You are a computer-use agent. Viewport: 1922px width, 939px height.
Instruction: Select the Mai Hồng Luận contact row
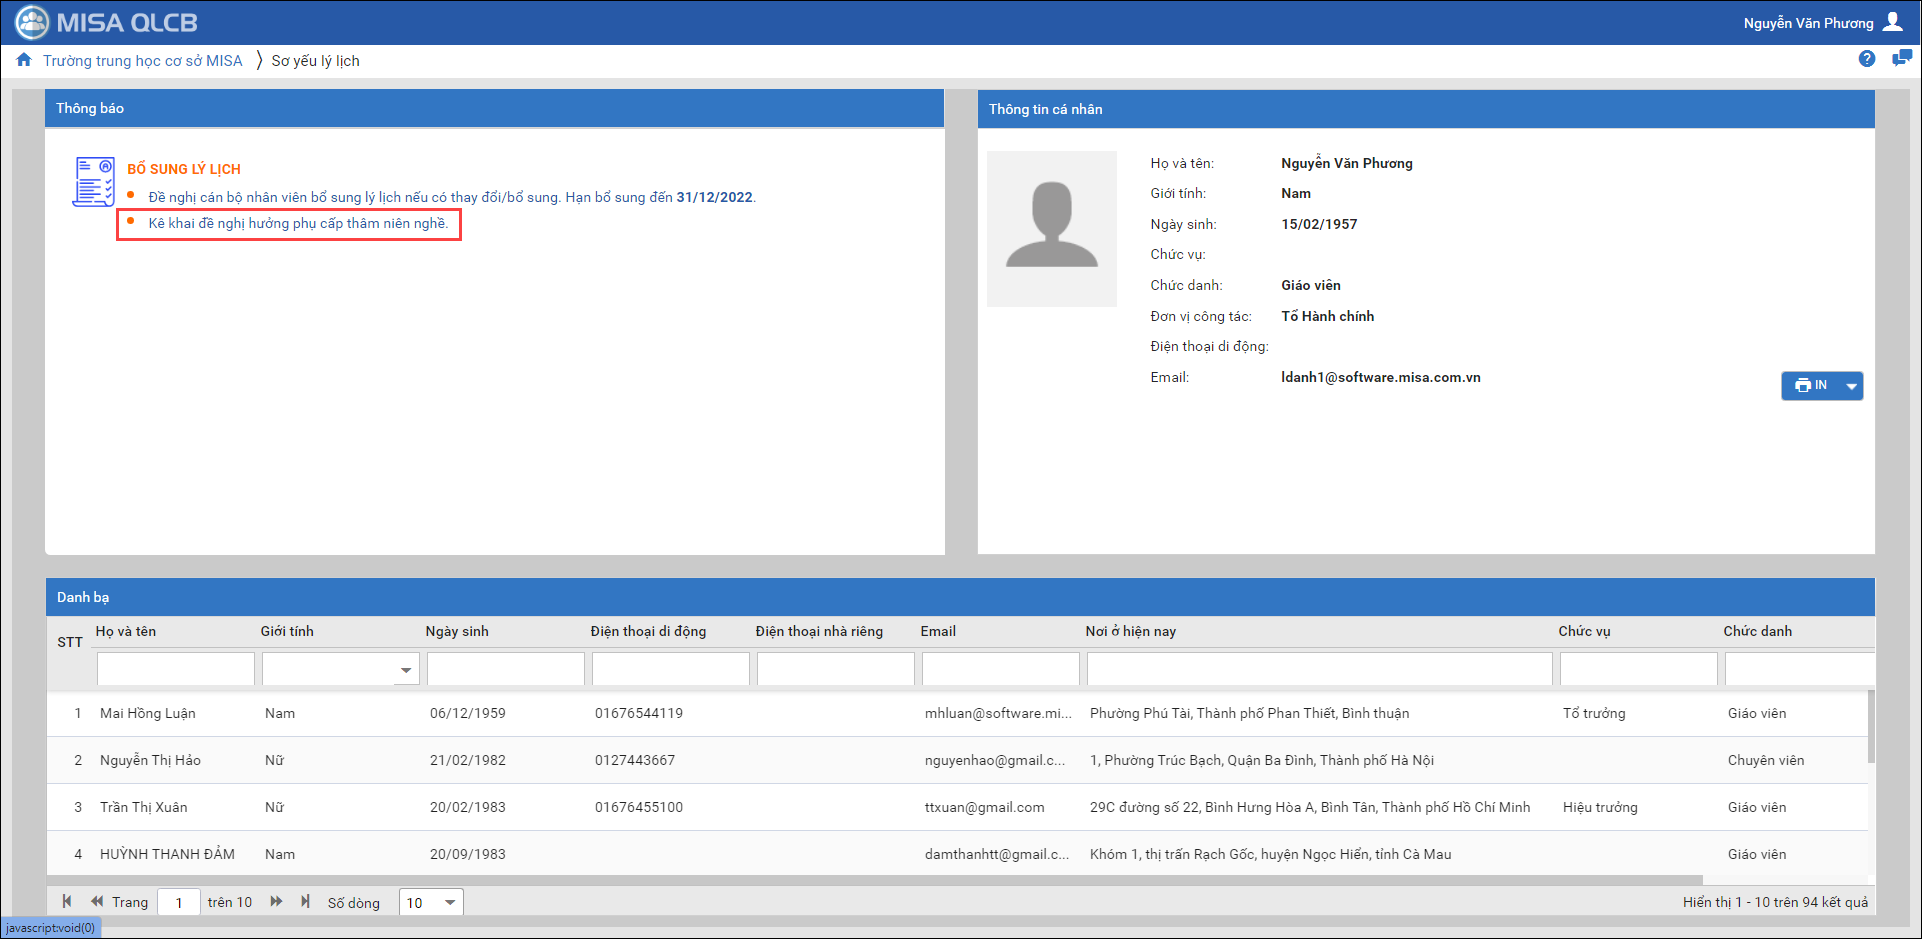148,713
